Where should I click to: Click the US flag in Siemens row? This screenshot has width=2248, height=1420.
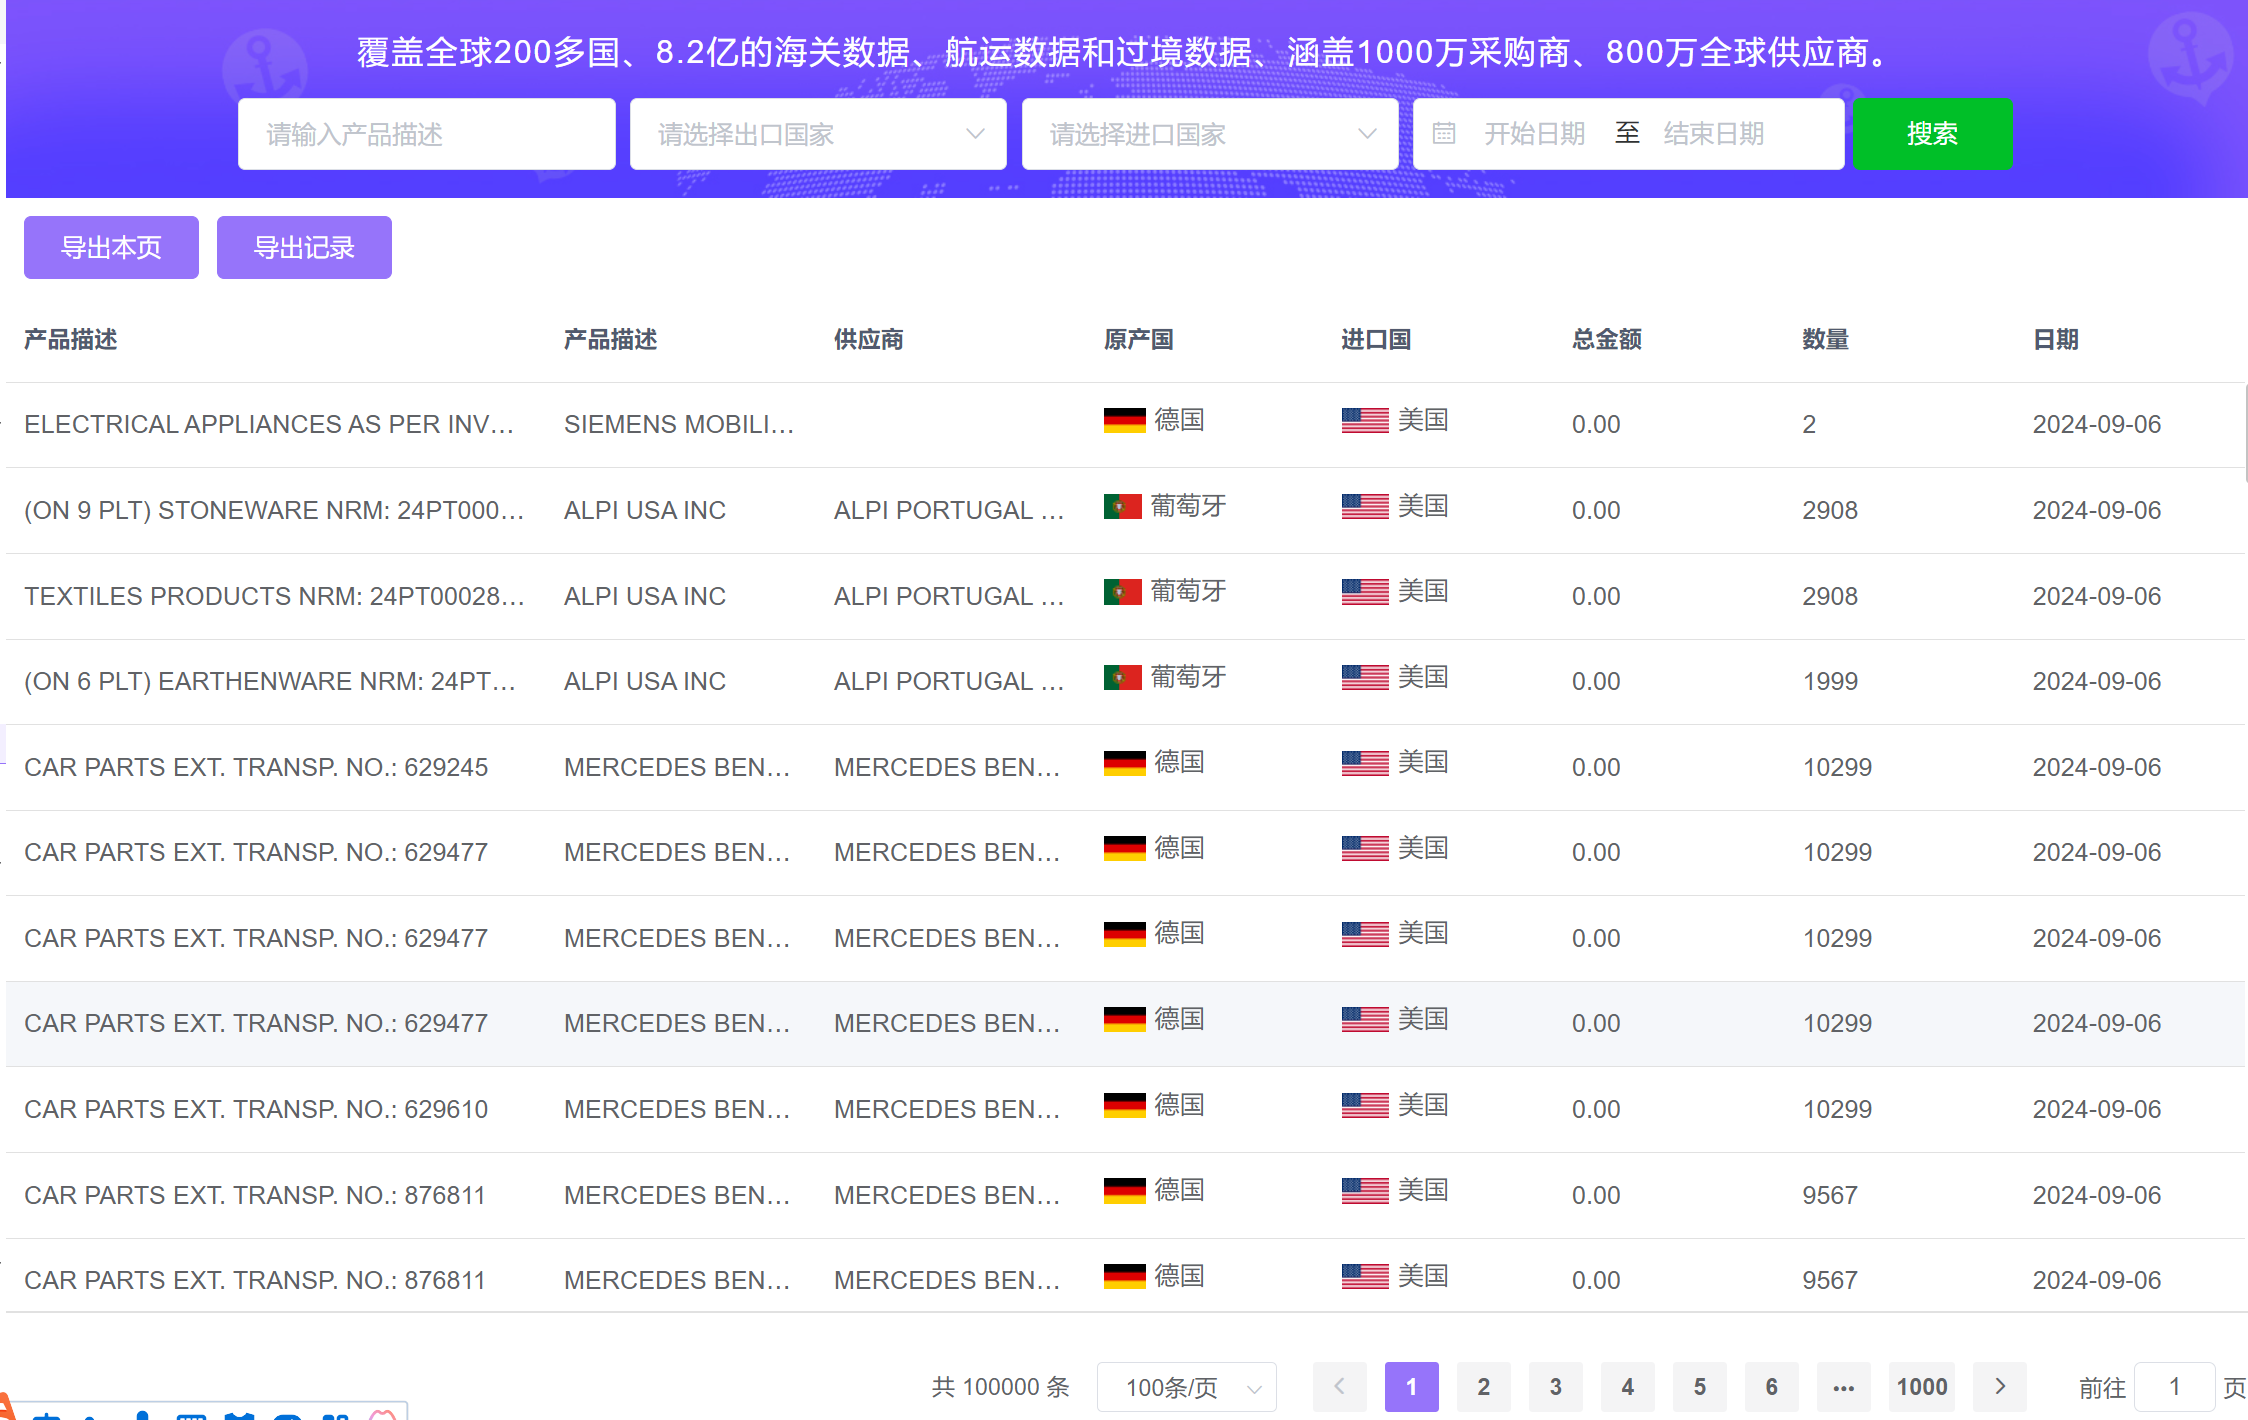tap(1365, 421)
